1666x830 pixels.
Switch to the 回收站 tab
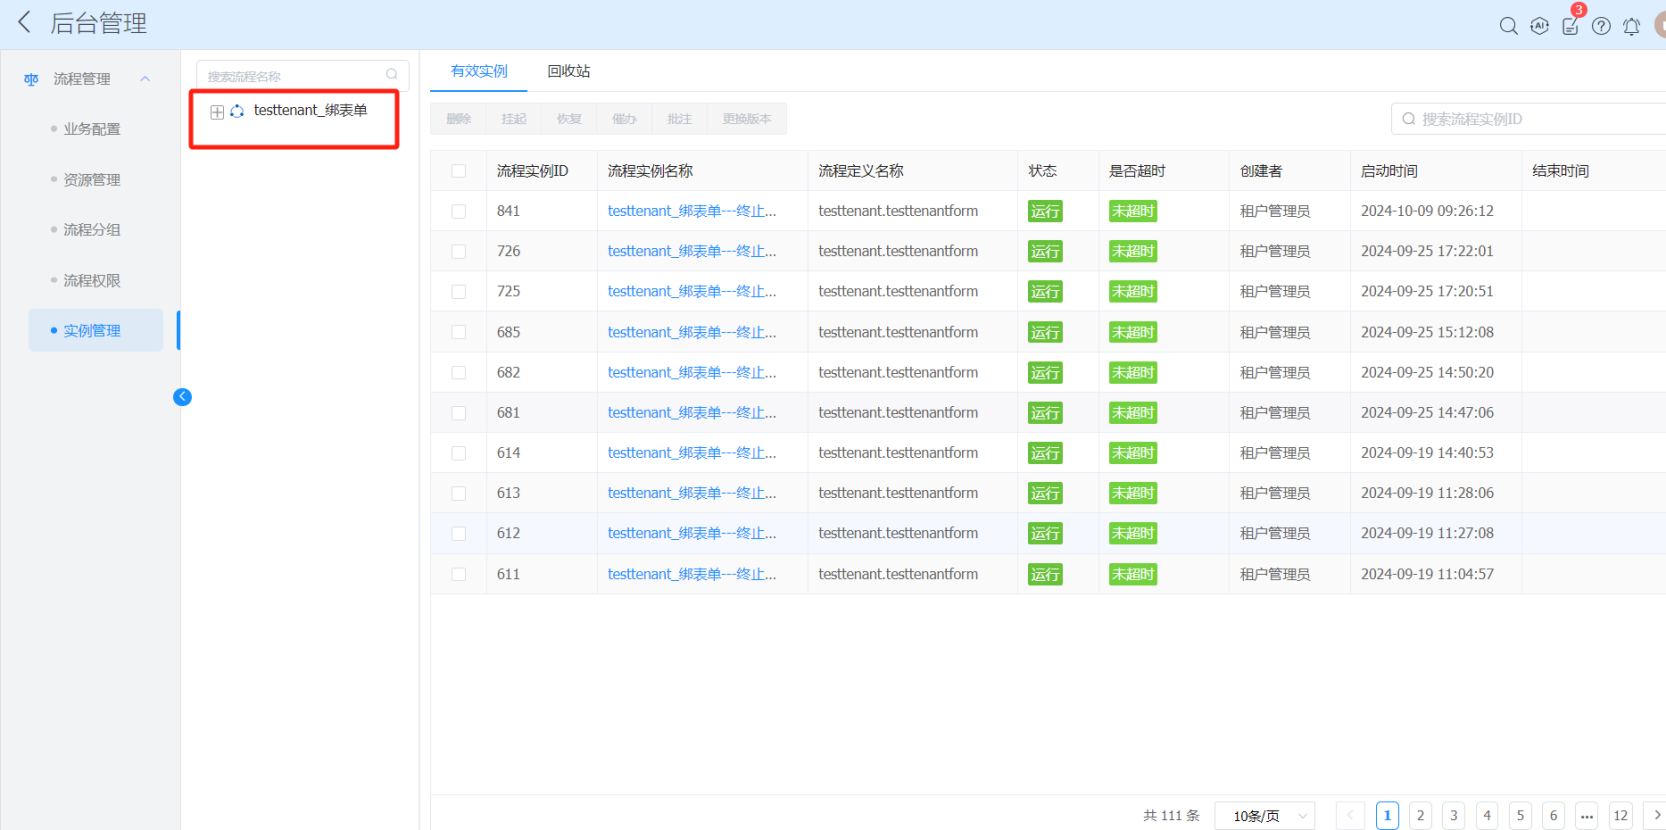(568, 71)
